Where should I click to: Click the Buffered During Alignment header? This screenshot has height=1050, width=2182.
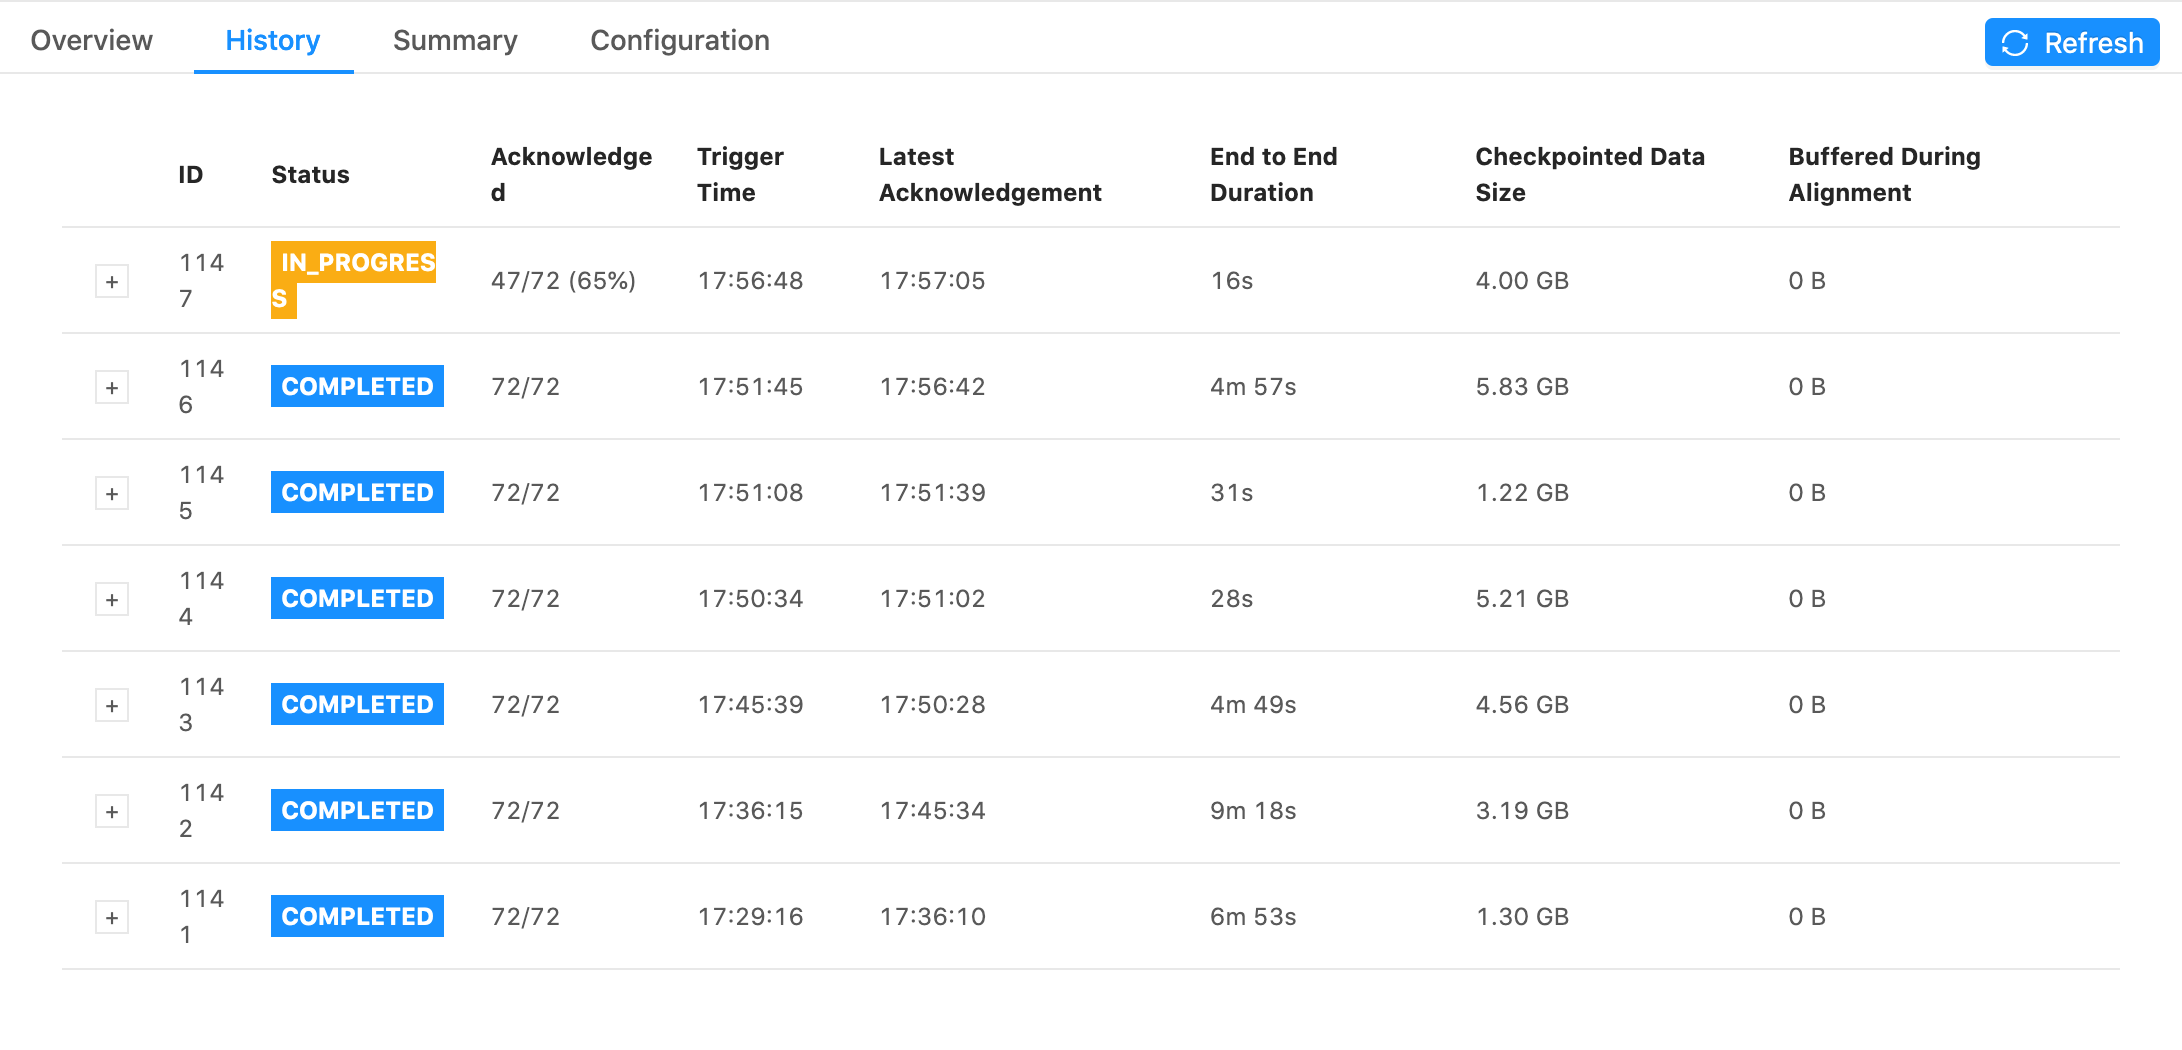point(1884,174)
